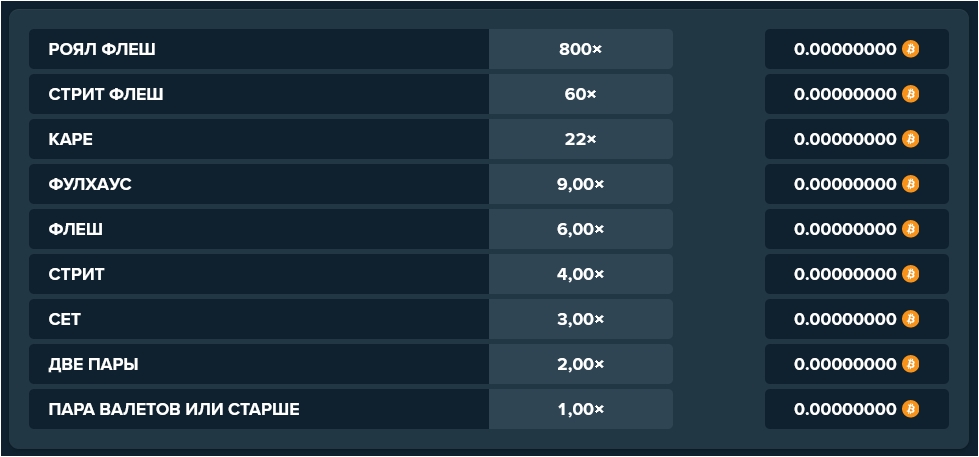Click the 60× multiplier cell
This screenshot has height=457, width=979.
pyautogui.click(x=580, y=94)
